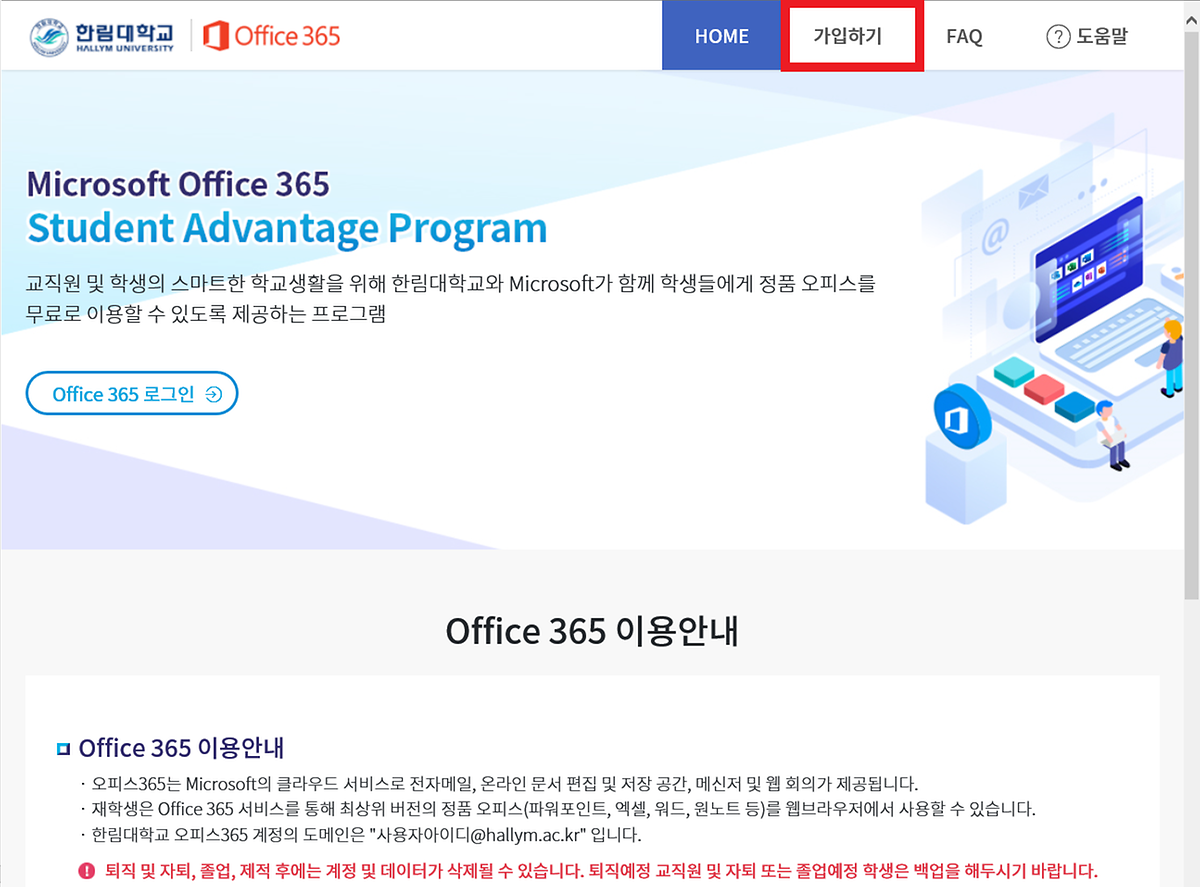
Task: Click the Student Advantage Program heading
Action: point(286,227)
